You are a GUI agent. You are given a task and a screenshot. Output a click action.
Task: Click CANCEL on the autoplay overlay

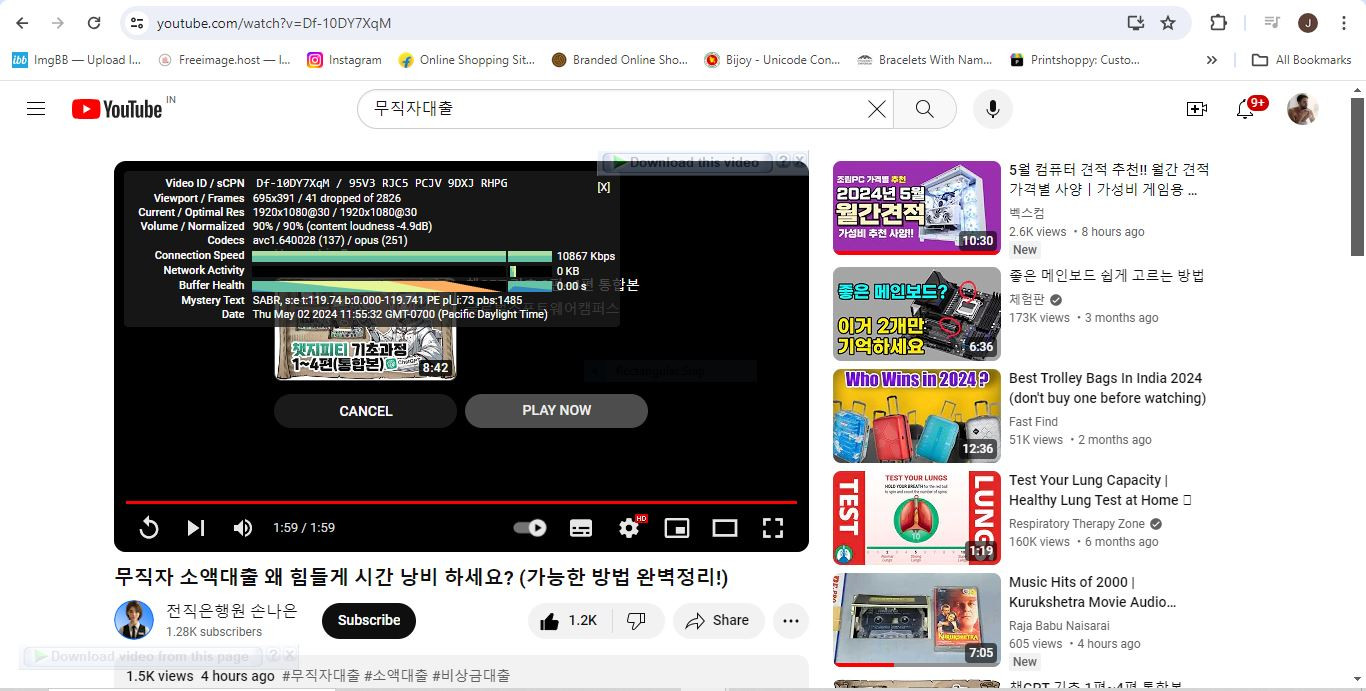(365, 411)
